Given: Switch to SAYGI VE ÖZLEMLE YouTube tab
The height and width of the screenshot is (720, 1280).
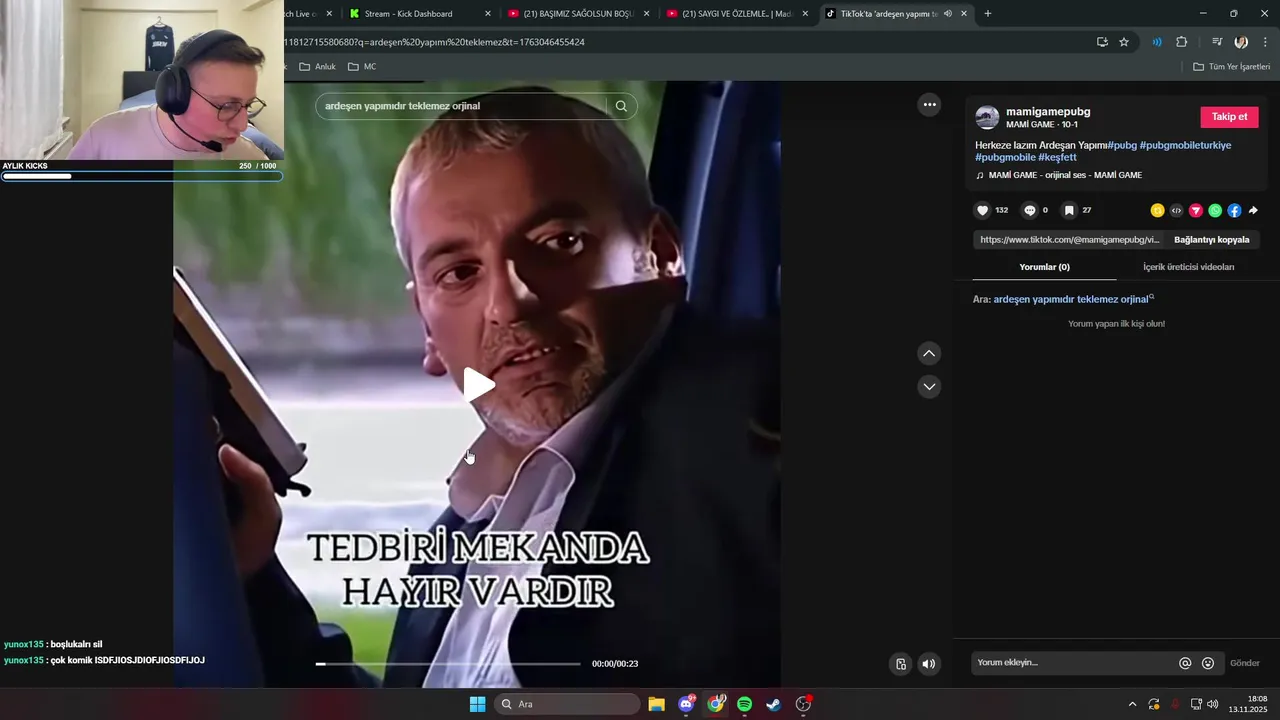Looking at the screenshot, I should click(x=736, y=13).
